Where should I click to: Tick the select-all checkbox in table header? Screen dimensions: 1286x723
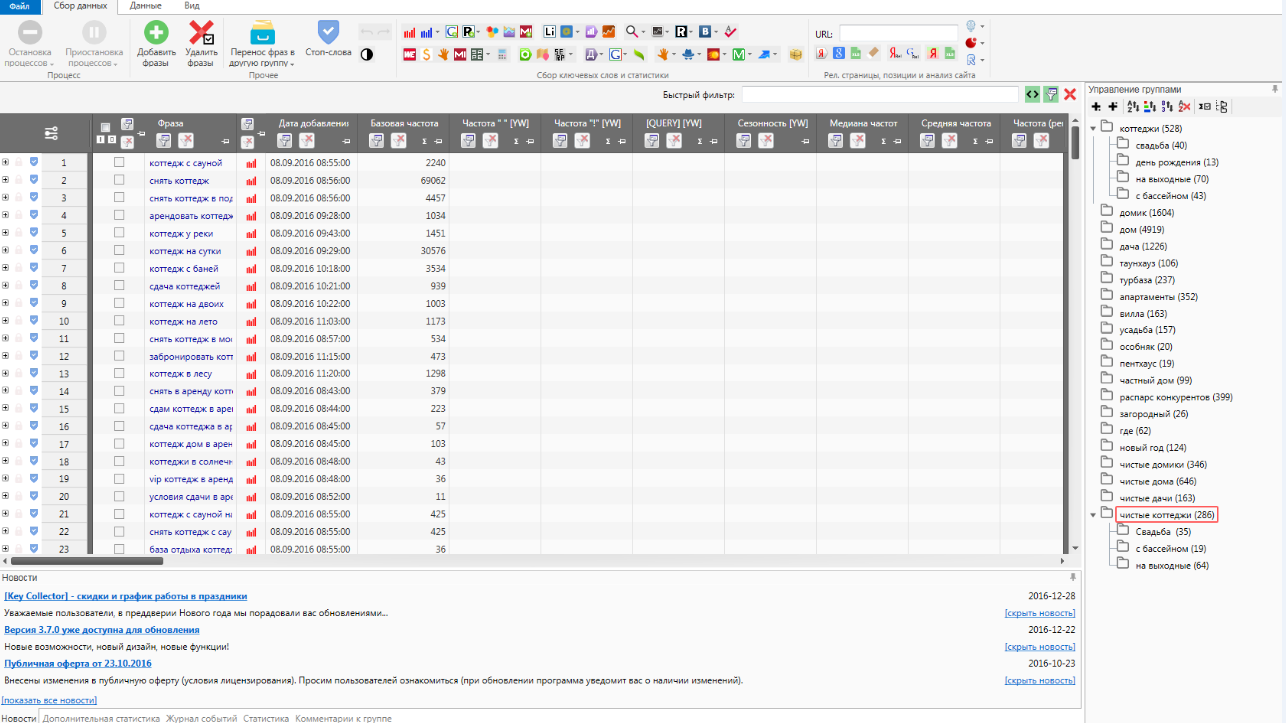click(105, 127)
